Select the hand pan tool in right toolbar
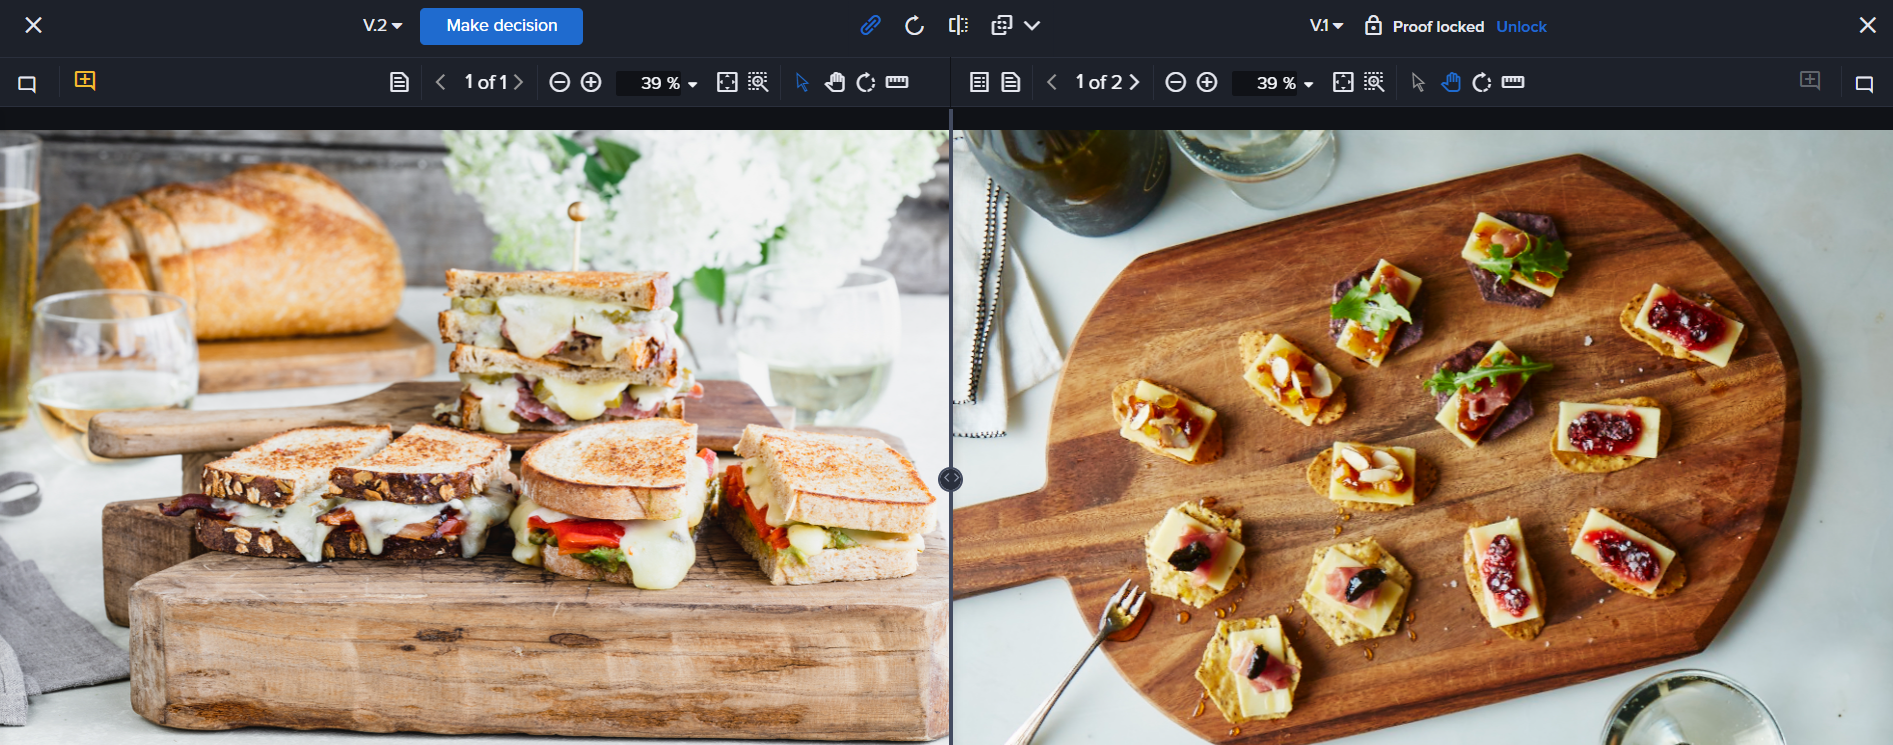Viewport: 1893px width, 745px height. [1450, 82]
